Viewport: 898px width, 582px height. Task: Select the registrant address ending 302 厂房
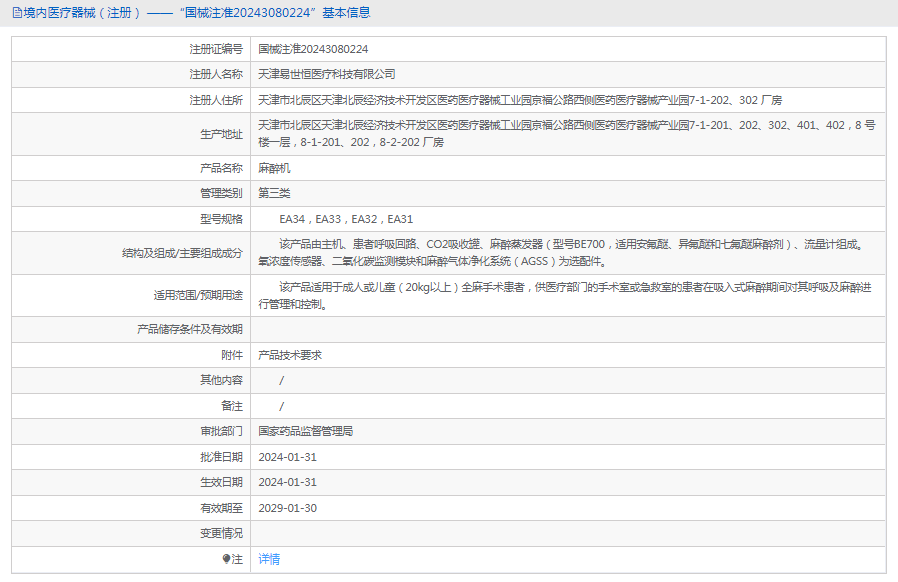pyautogui.click(x=519, y=100)
